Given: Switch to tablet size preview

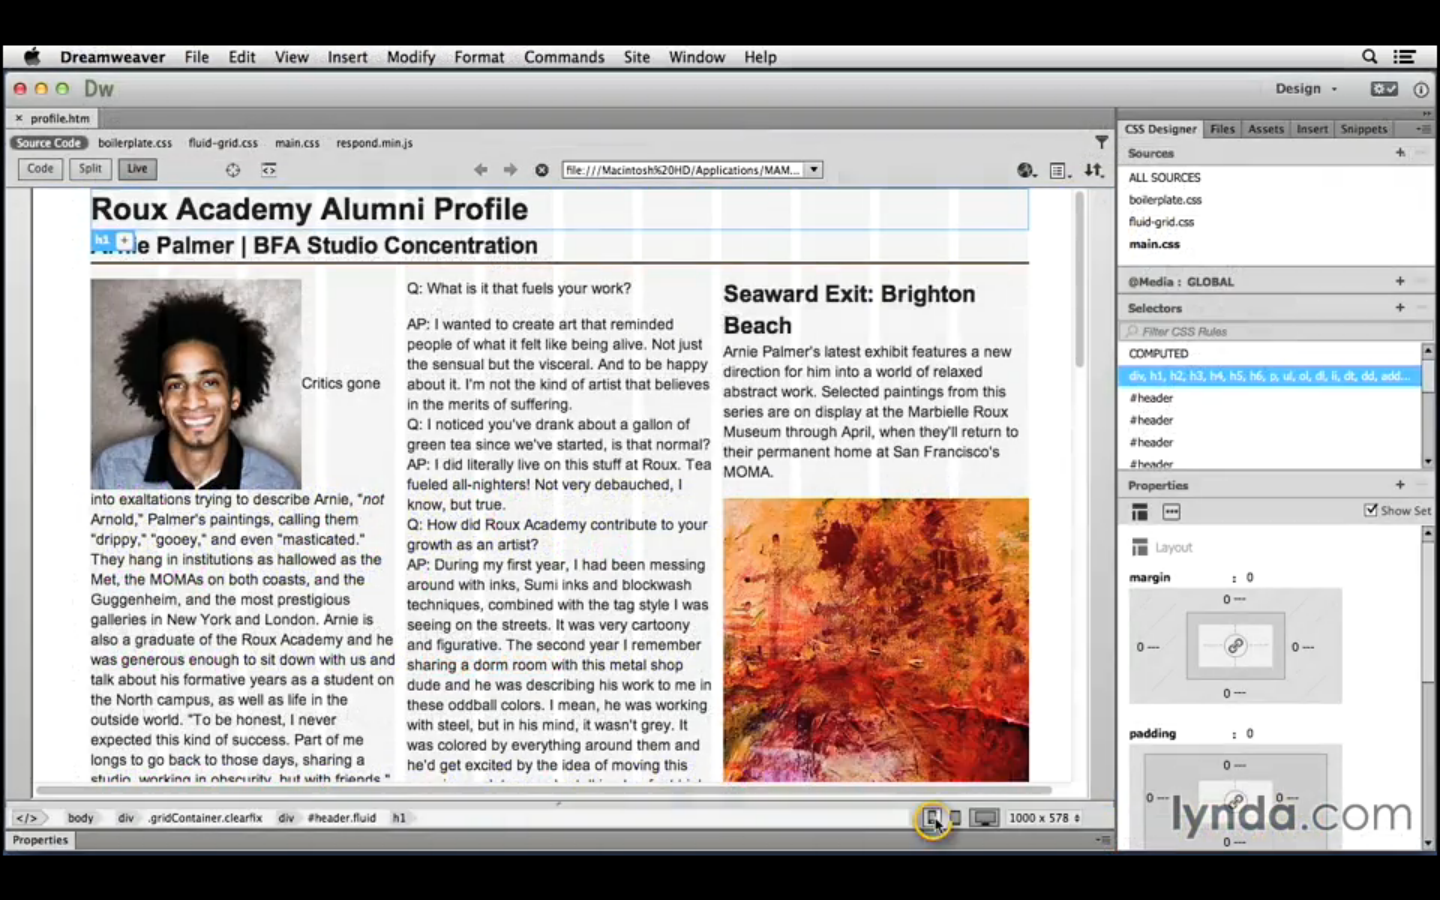Looking at the screenshot, I should [956, 818].
